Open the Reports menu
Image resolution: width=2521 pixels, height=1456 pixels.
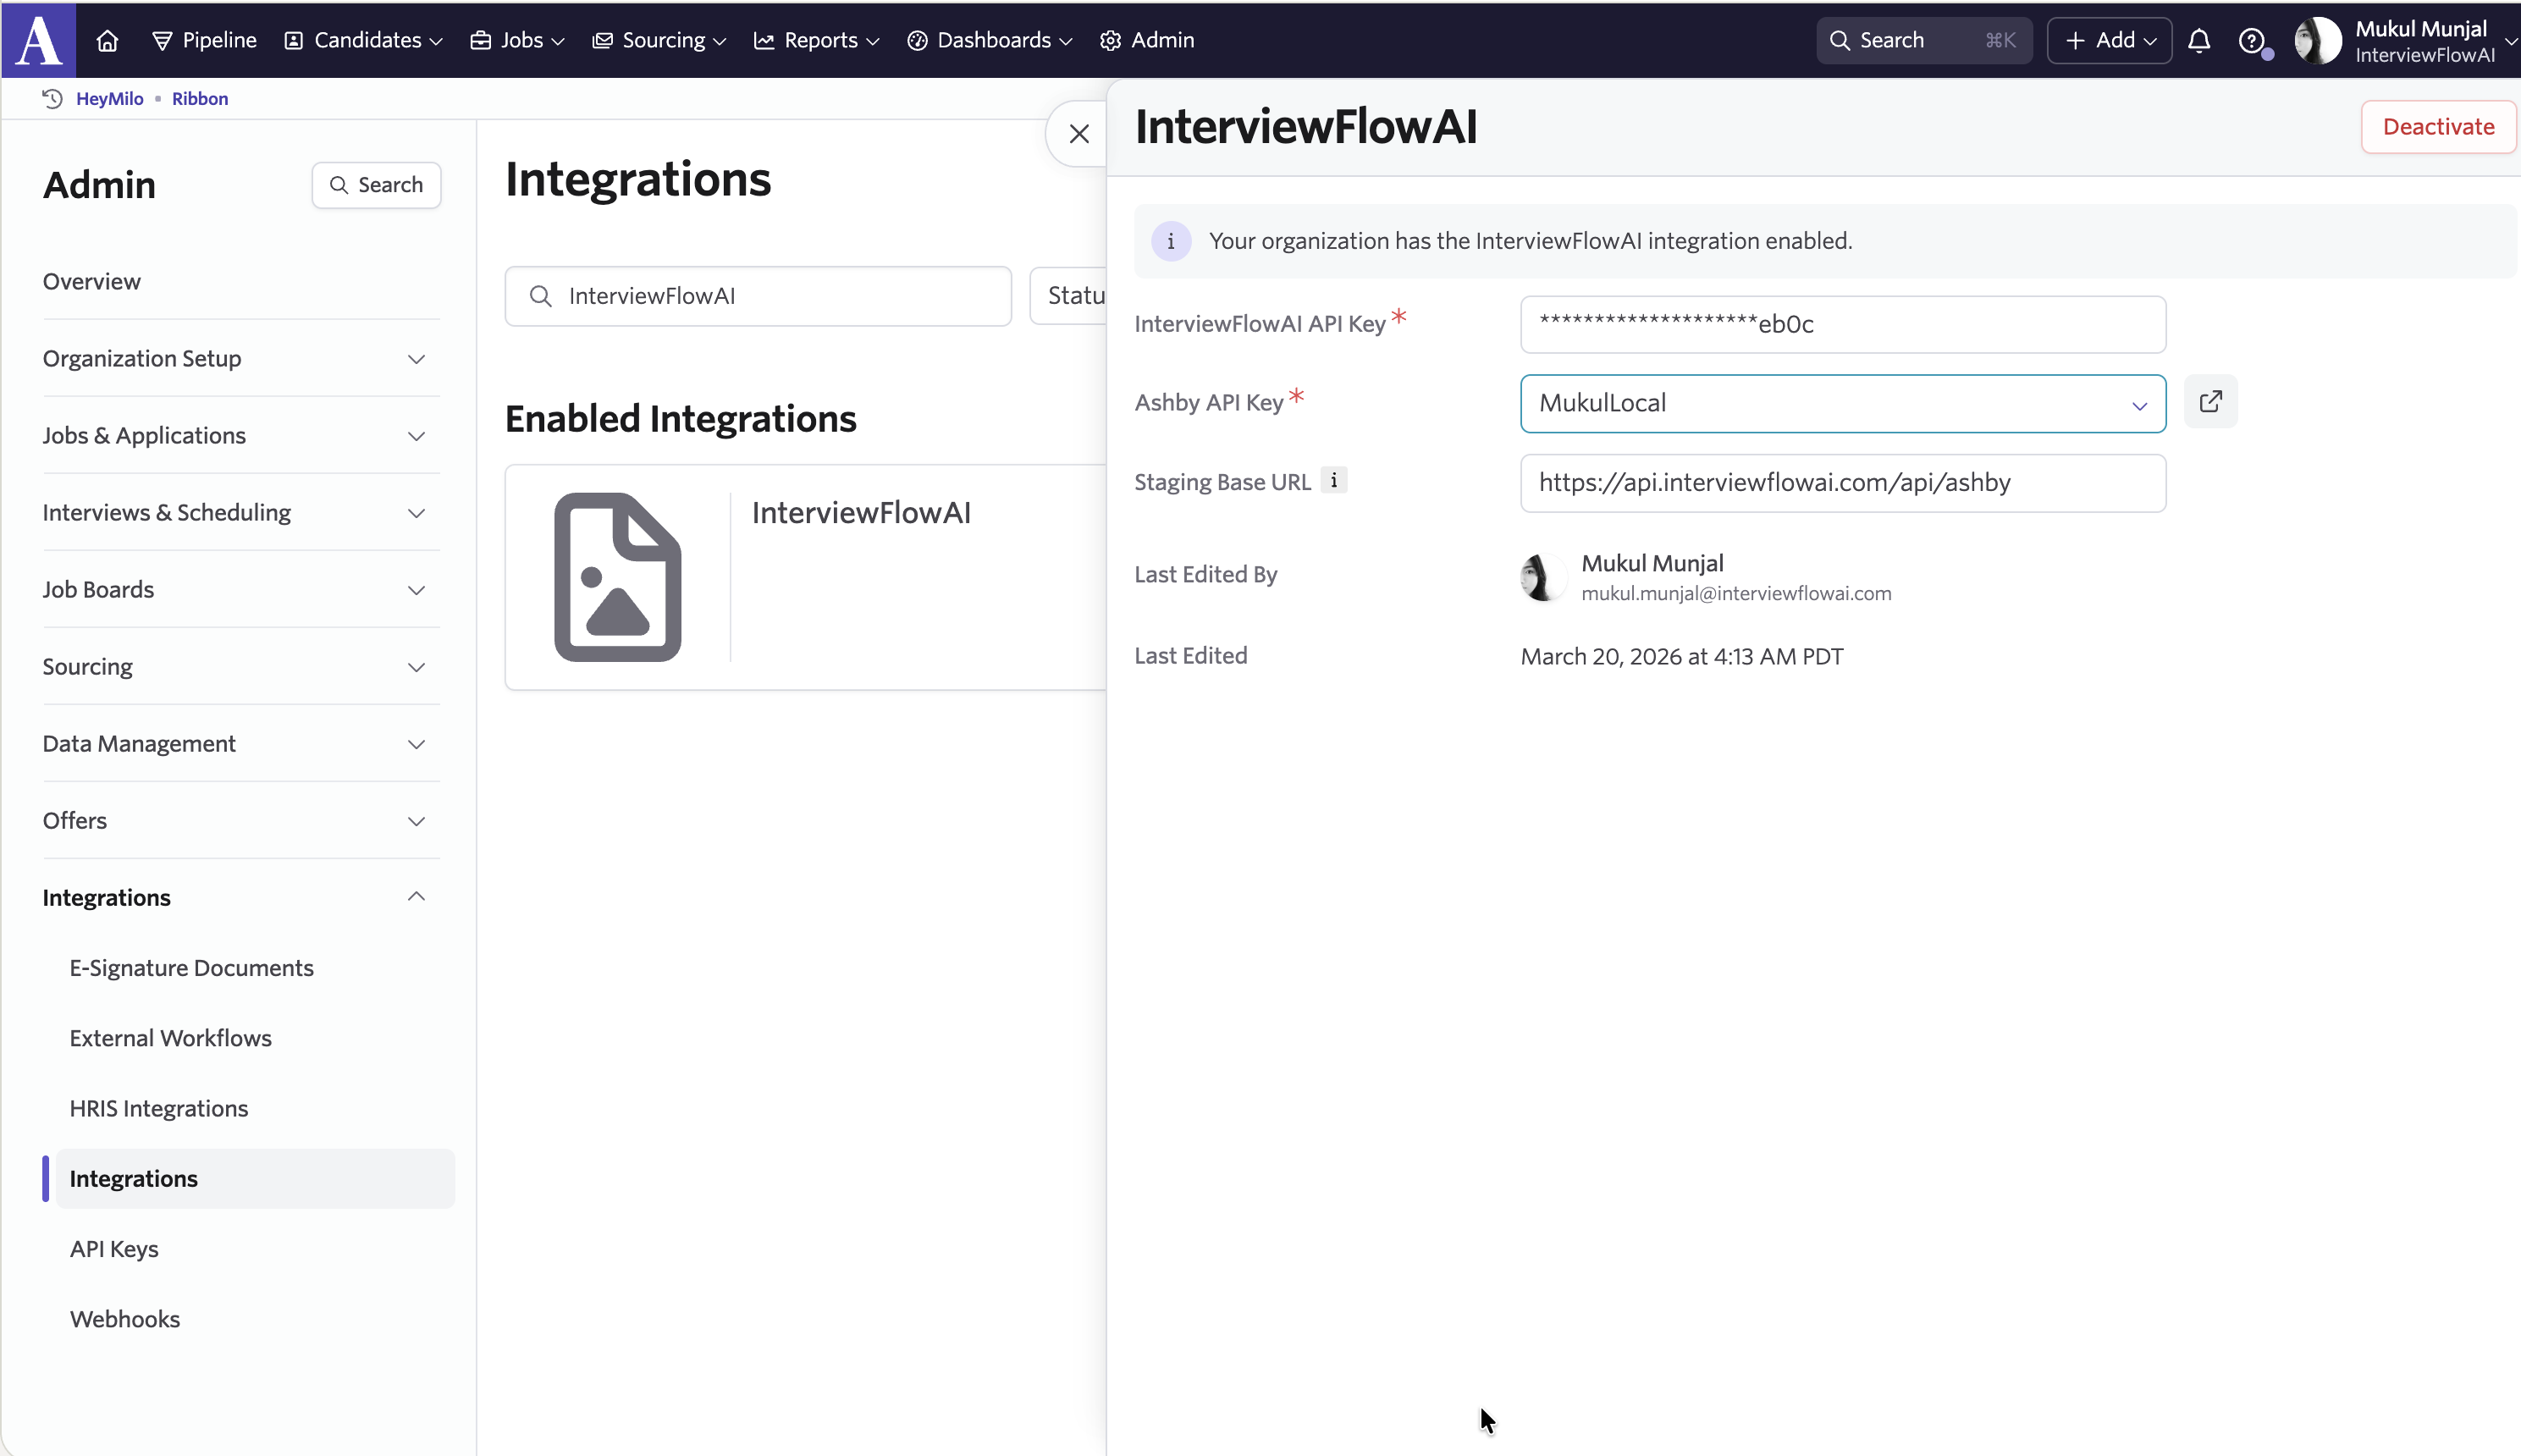click(x=816, y=40)
